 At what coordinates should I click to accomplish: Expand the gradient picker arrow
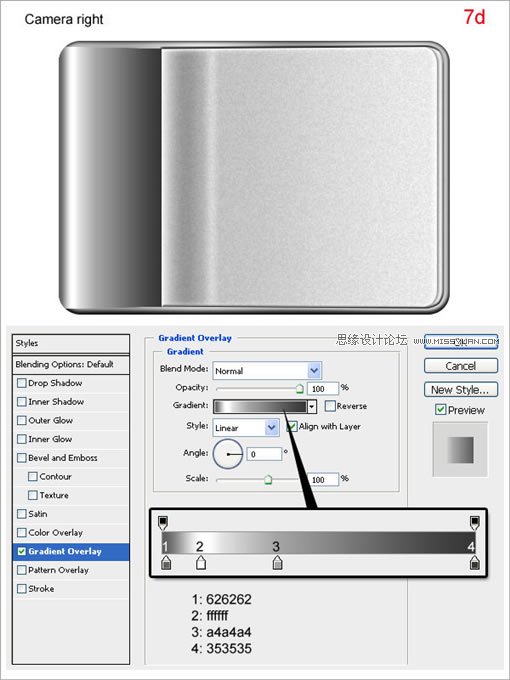click(311, 406)
